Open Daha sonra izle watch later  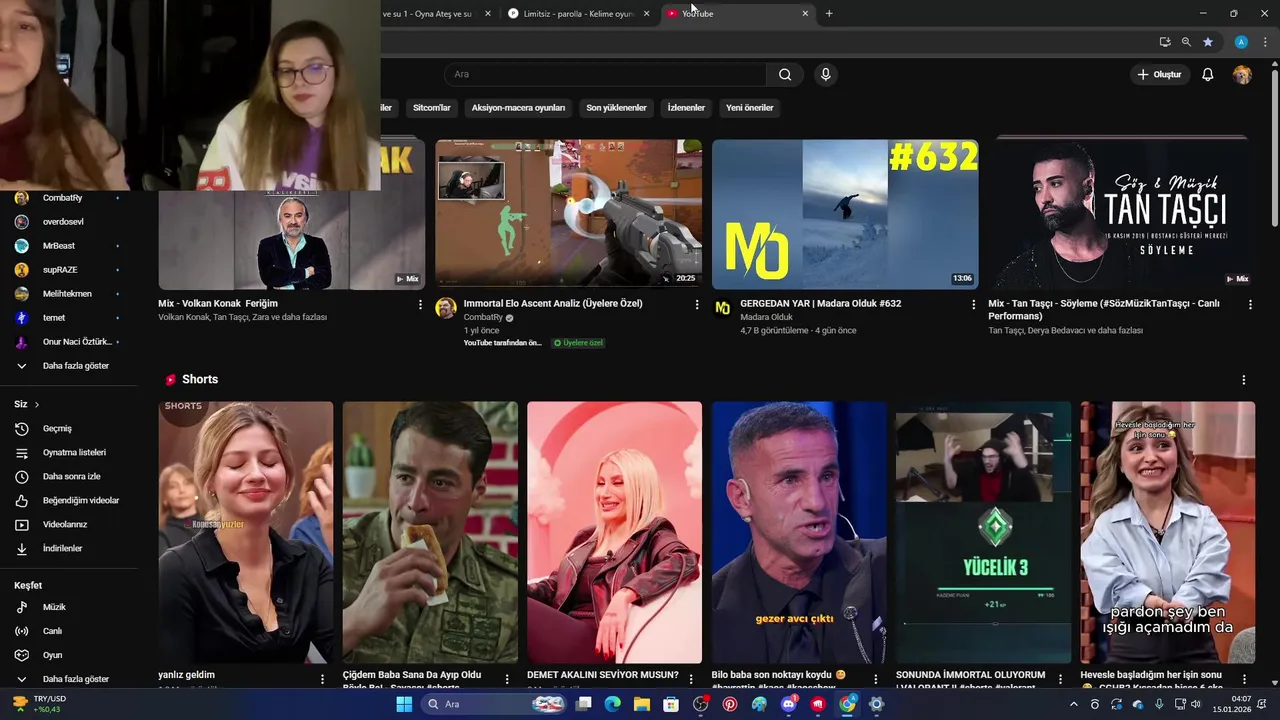click(68, 476)
